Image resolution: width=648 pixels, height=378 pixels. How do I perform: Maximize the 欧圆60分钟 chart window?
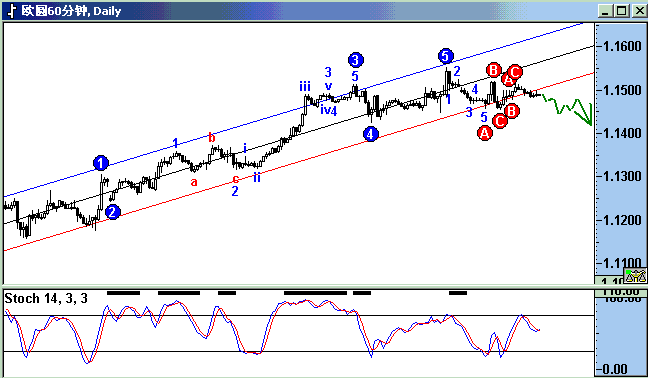click(621, 11)
